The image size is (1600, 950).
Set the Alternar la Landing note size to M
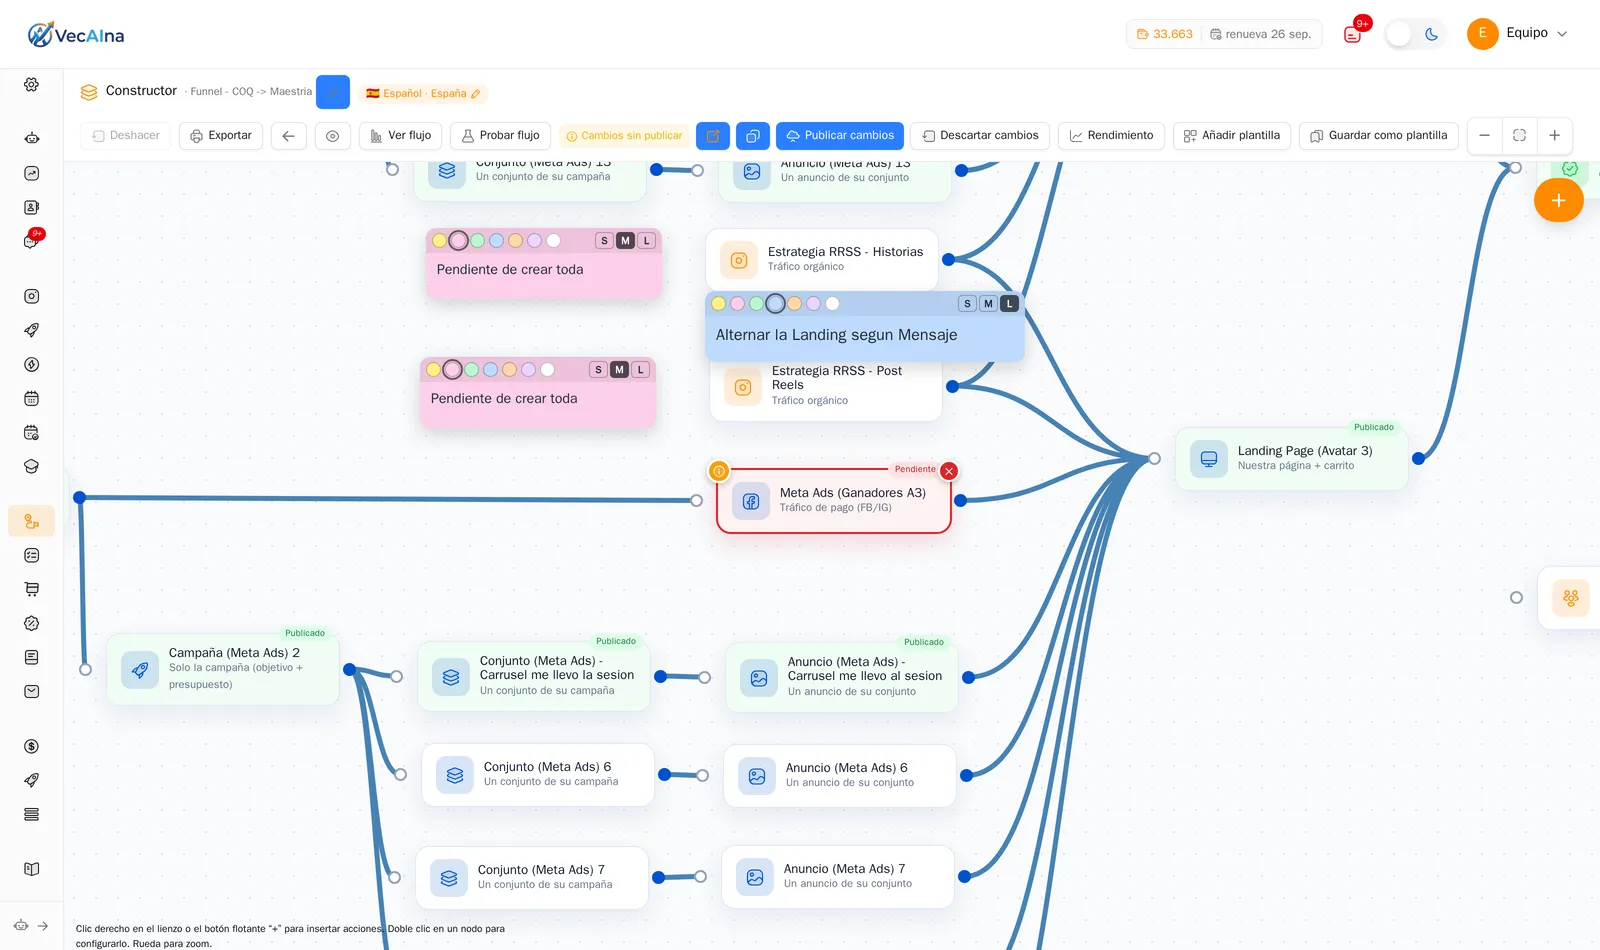click(x=988, y=304)
